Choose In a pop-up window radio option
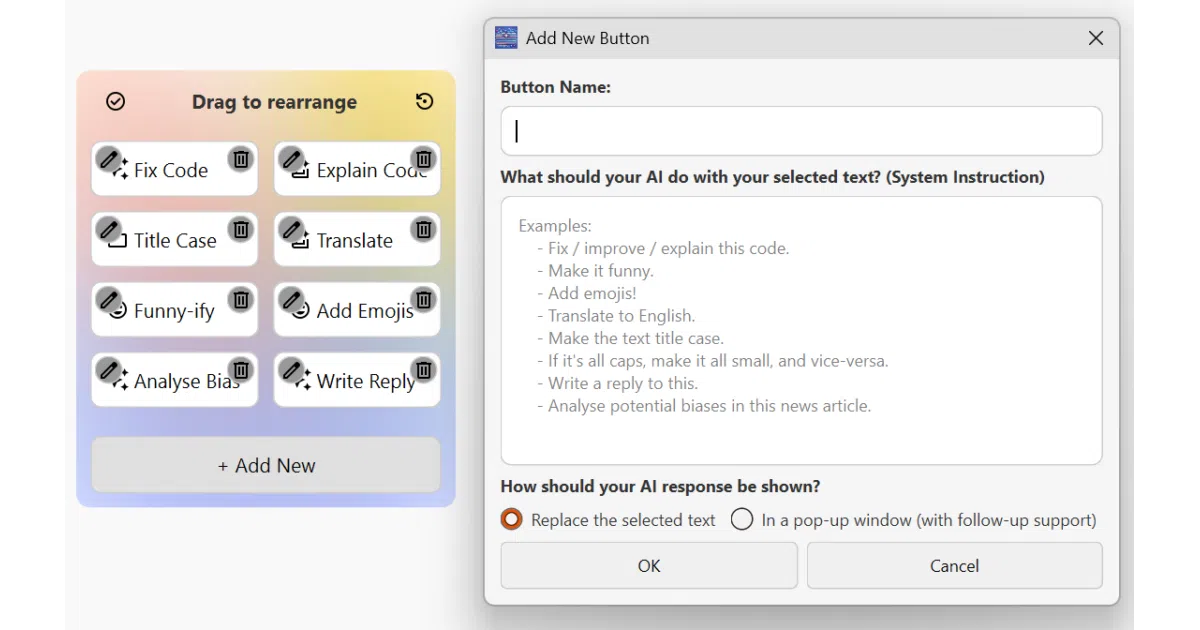Viewport: 1200px width, 630px height. pyautogui.click(x=741, y=520)
